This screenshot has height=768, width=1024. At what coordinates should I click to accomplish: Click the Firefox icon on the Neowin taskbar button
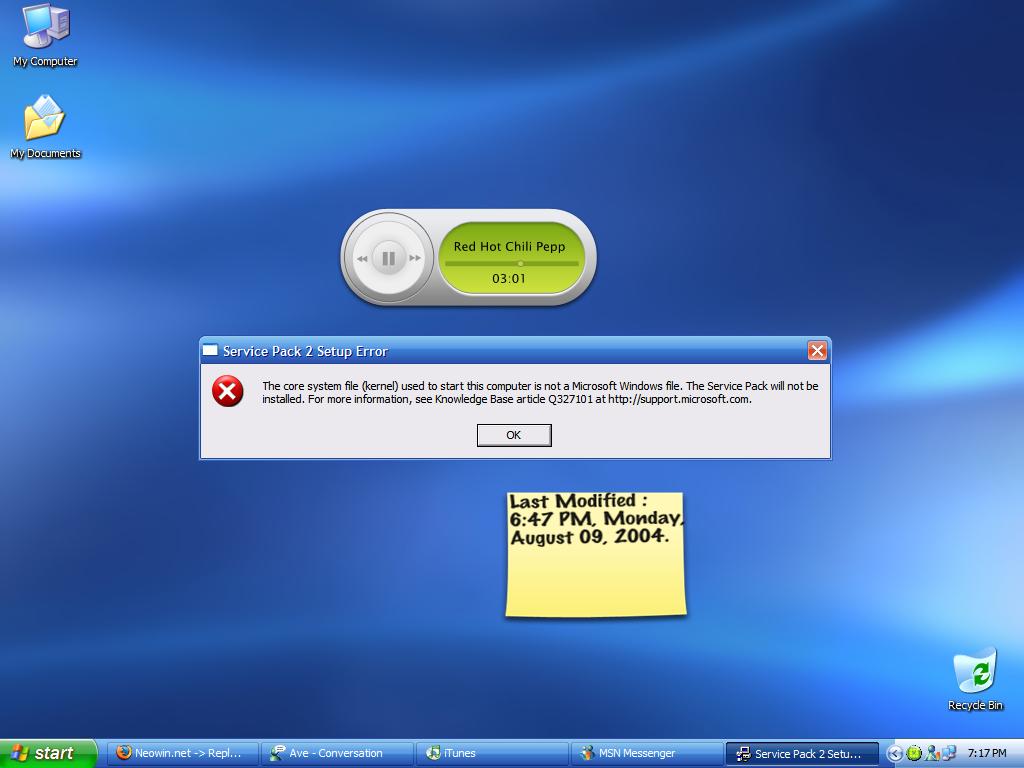(122, 753)
